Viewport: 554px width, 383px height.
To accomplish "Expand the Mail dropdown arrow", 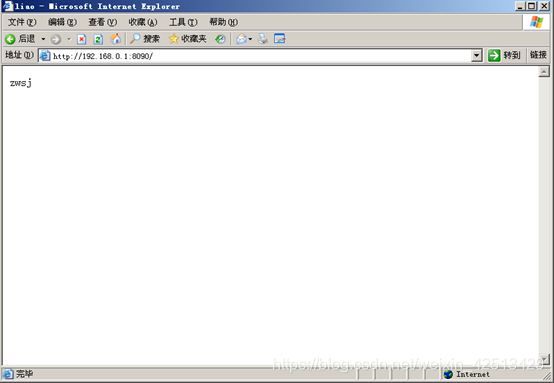I will [x=250, y=39].
